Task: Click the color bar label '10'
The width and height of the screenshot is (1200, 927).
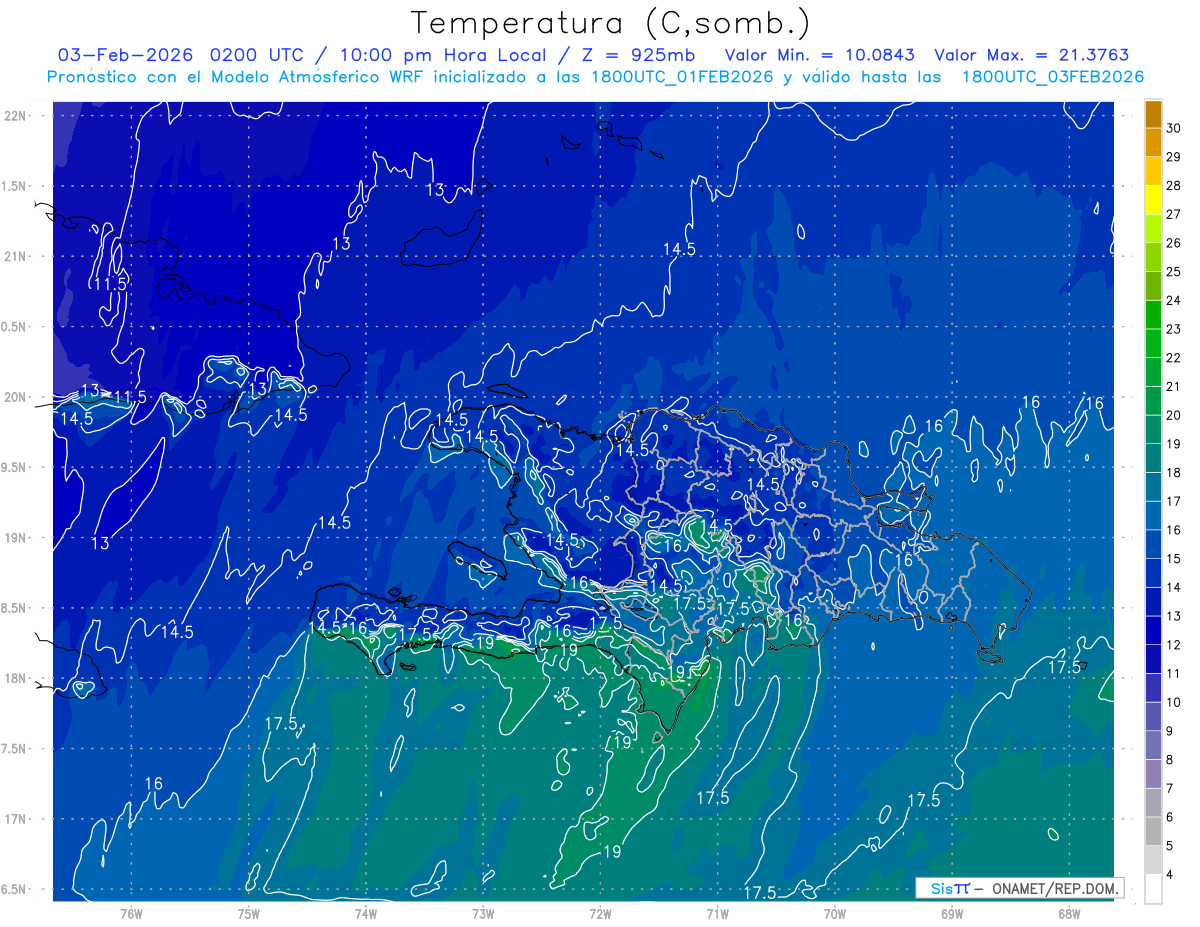Action: pos(1173,702)
